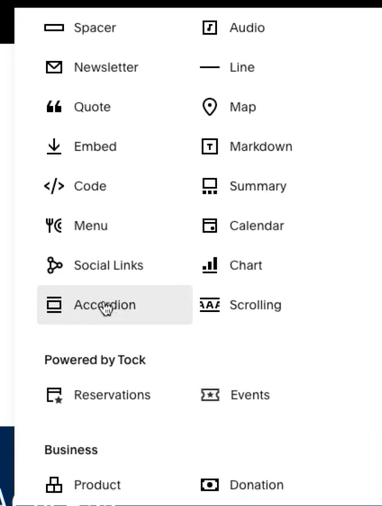
Task: Click the Chart bar graph icon
Action: pos(210,265)
